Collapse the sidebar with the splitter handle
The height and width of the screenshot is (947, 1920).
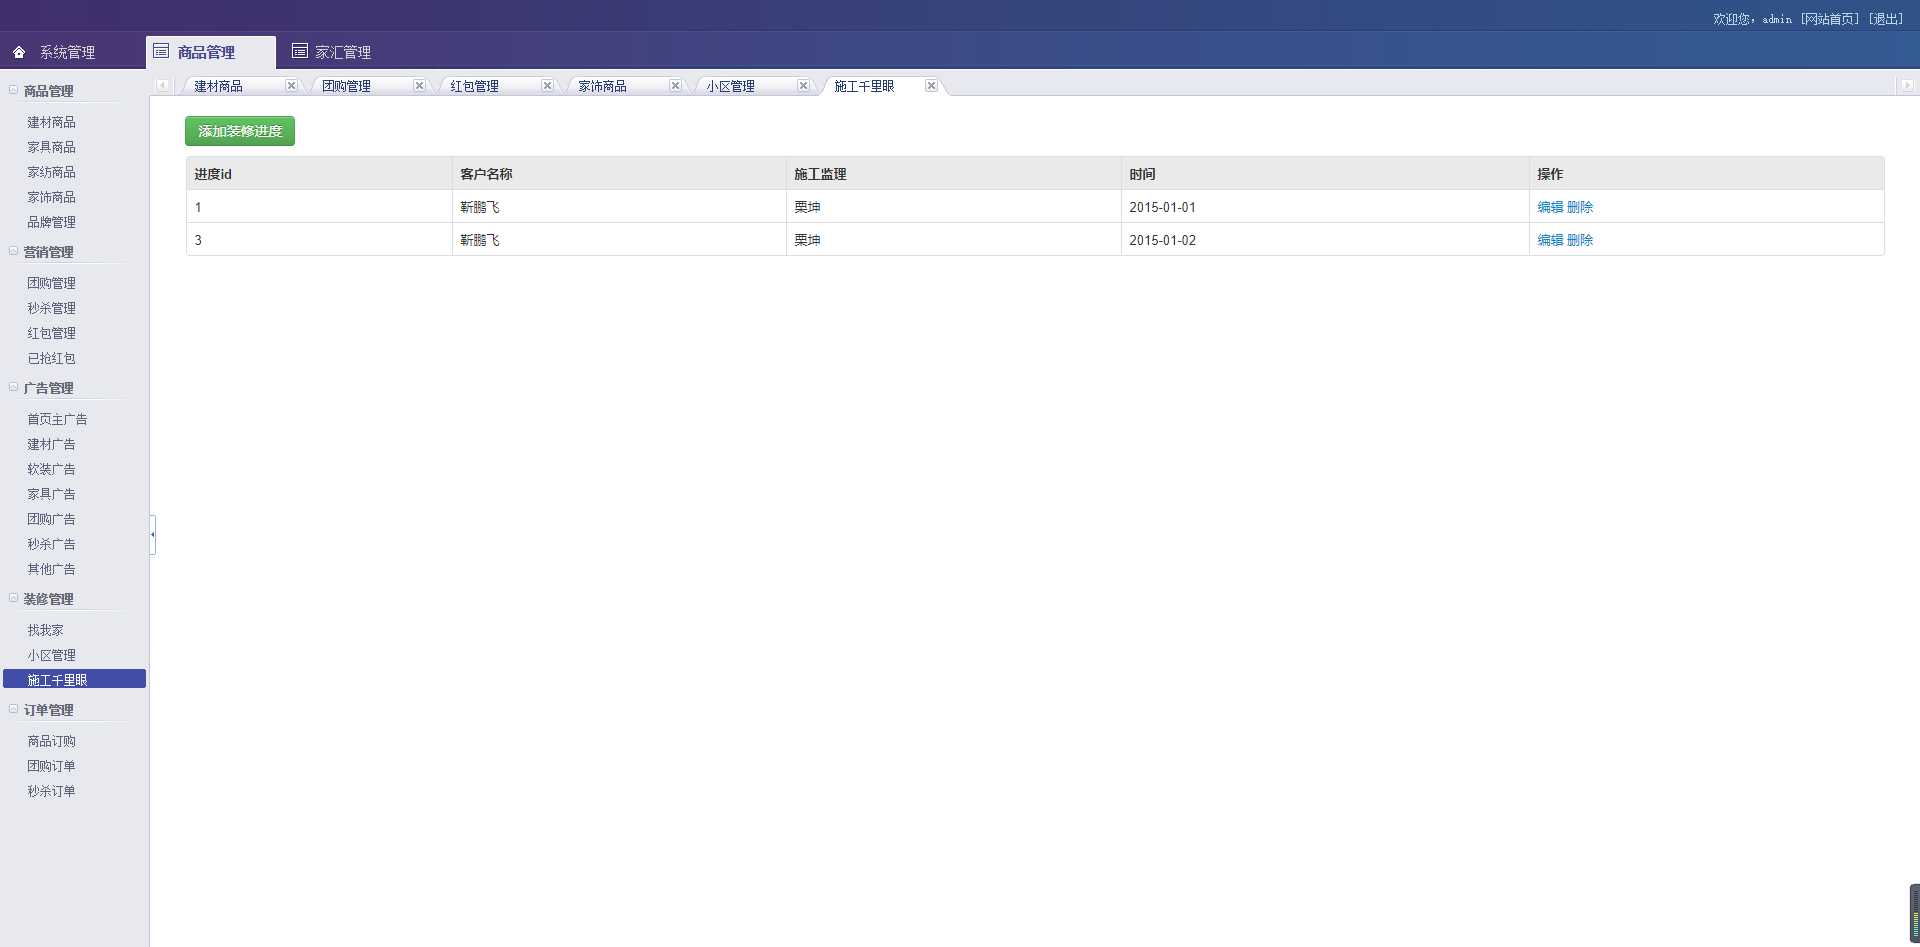pos(152,534)
